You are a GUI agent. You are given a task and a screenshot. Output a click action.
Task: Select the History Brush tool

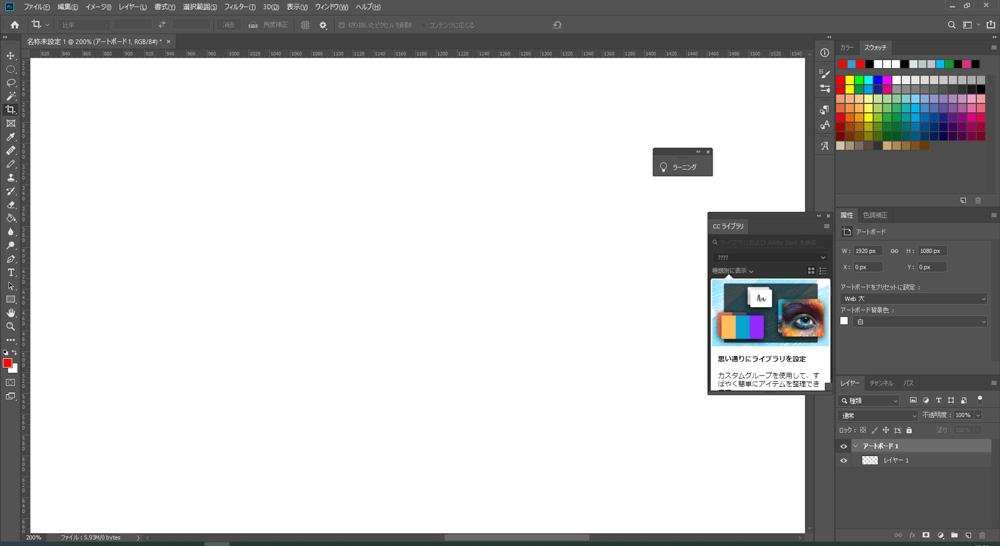pos(11,191)
